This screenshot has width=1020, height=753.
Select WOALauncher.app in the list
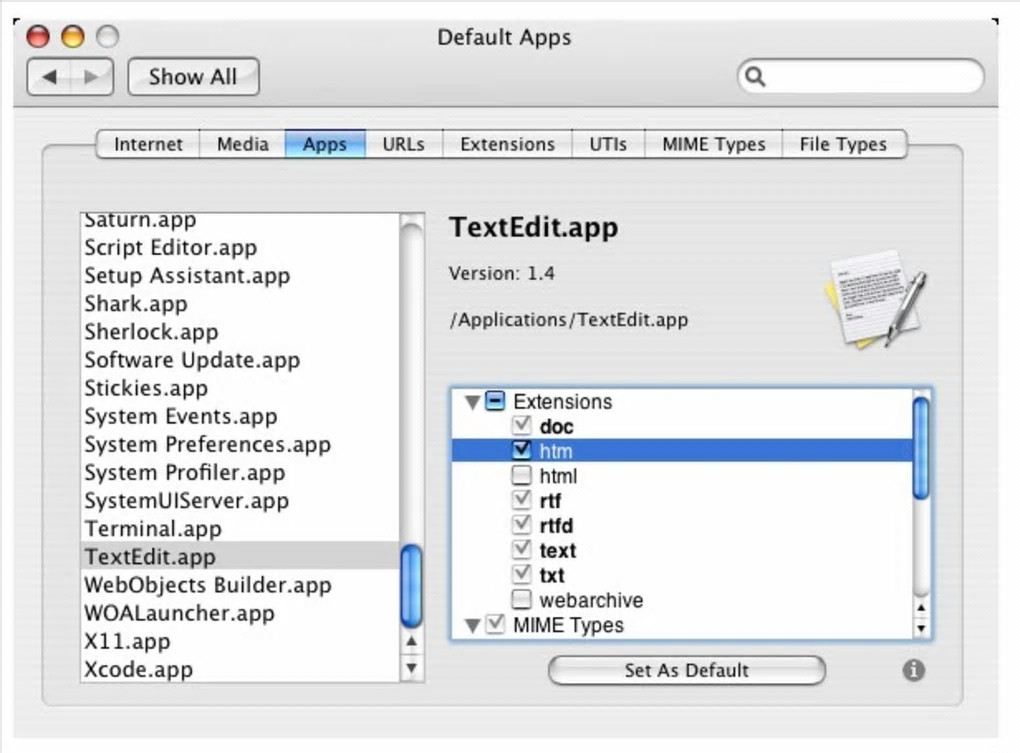coord(239,613)
